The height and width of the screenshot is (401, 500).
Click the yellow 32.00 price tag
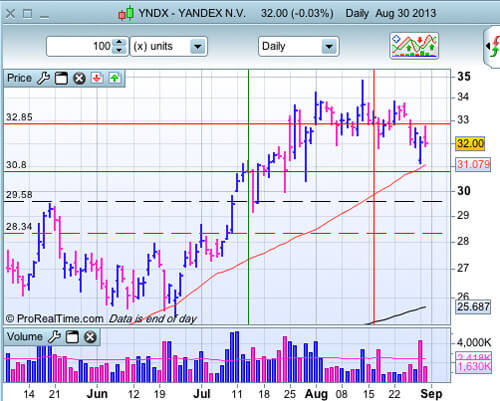(x=470, y=144)
